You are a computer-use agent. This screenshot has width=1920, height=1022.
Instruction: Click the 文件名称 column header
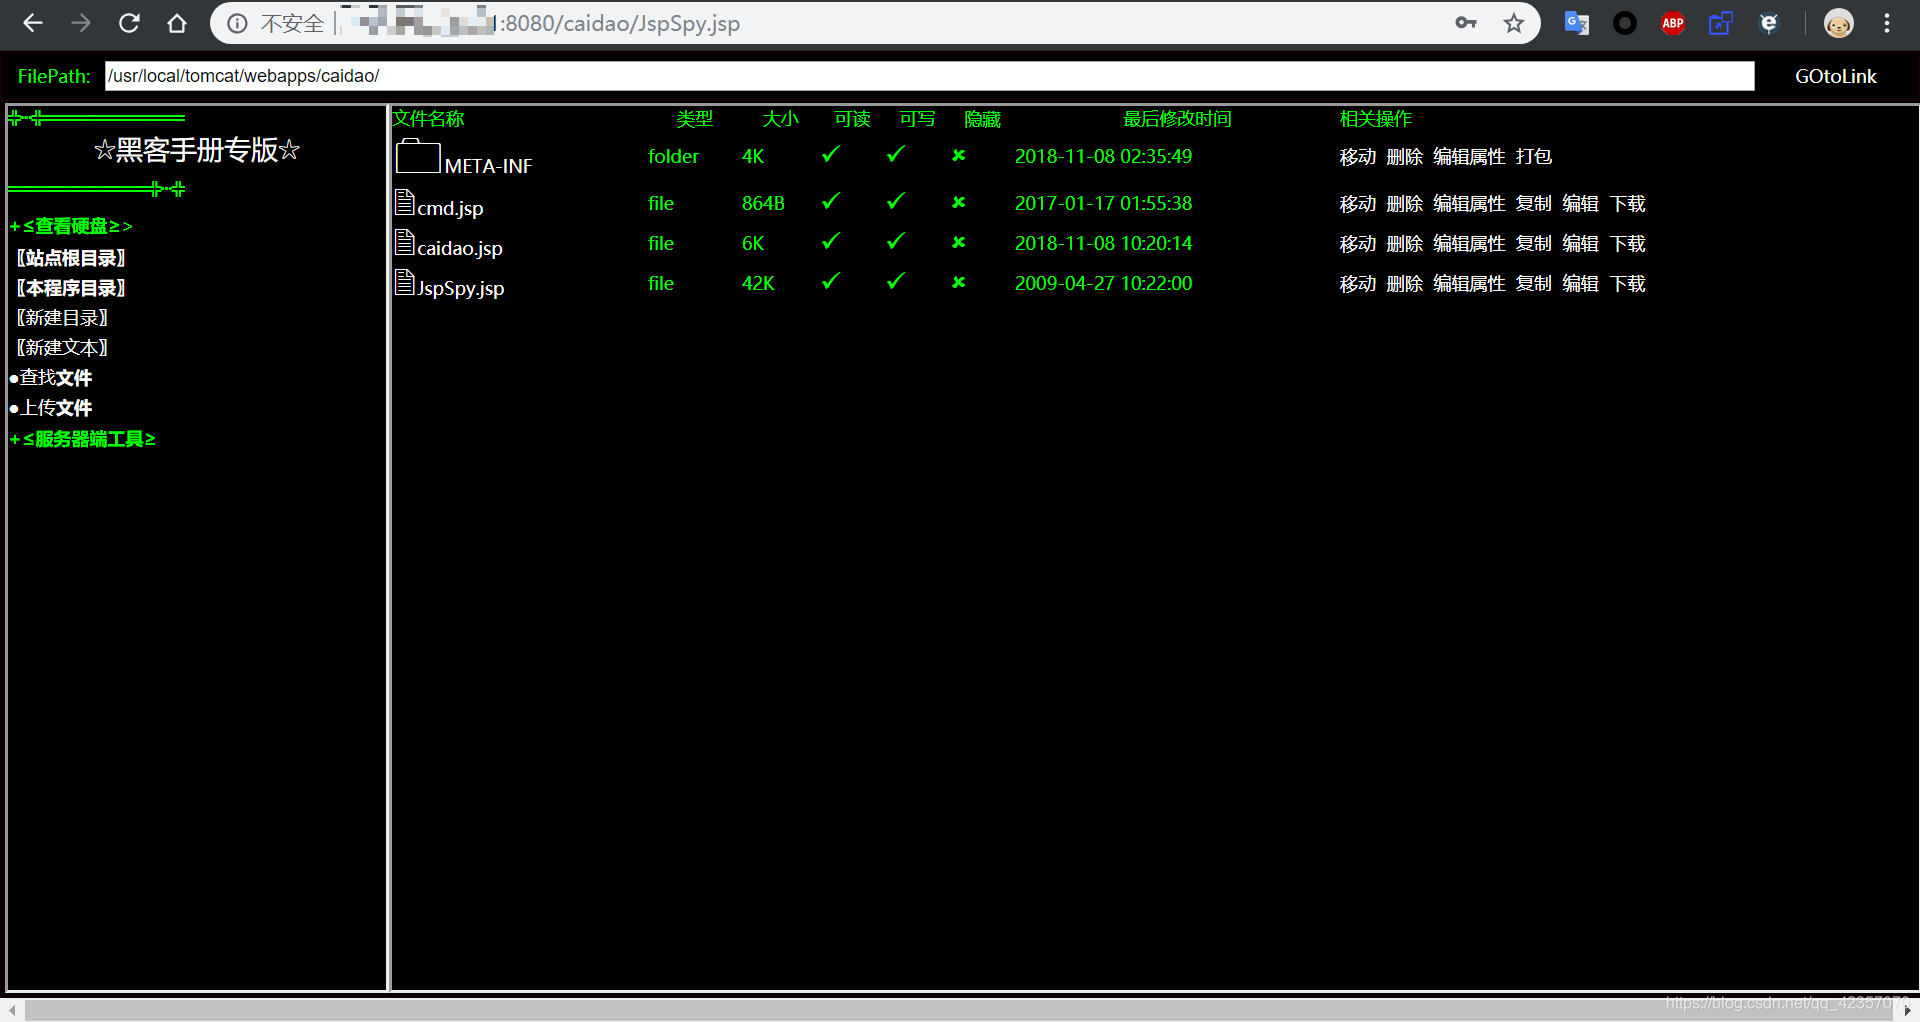[428, 119]
